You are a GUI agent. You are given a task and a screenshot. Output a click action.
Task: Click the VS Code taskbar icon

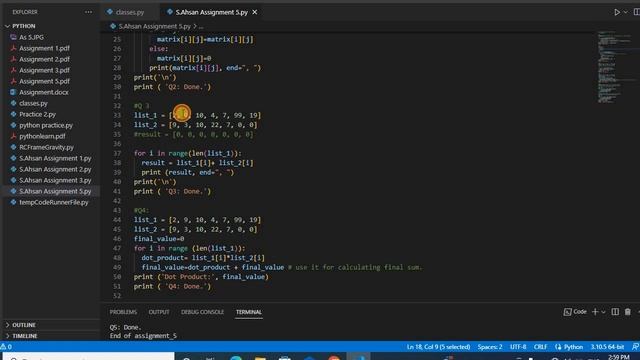[x=360, y=357]
